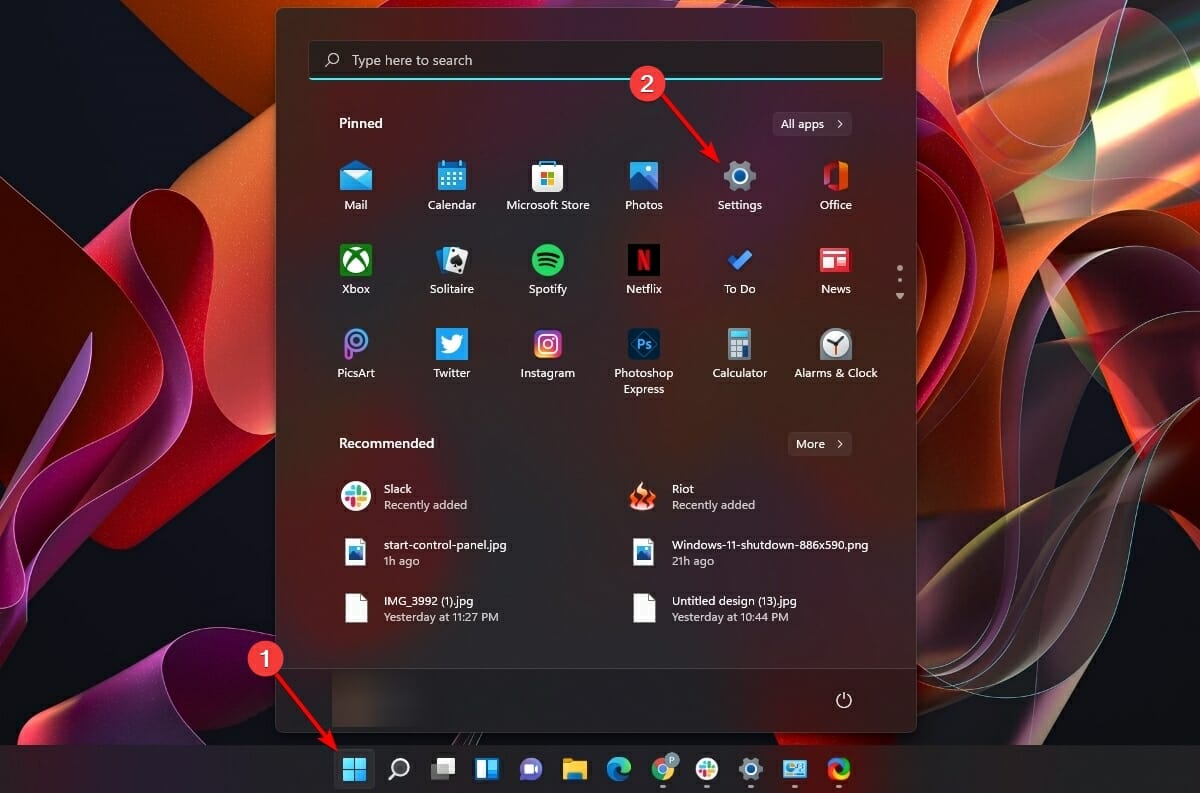This screenshot has height=793, width=1200.
Task: Open the Xbox app
Action: pos(356,270)
